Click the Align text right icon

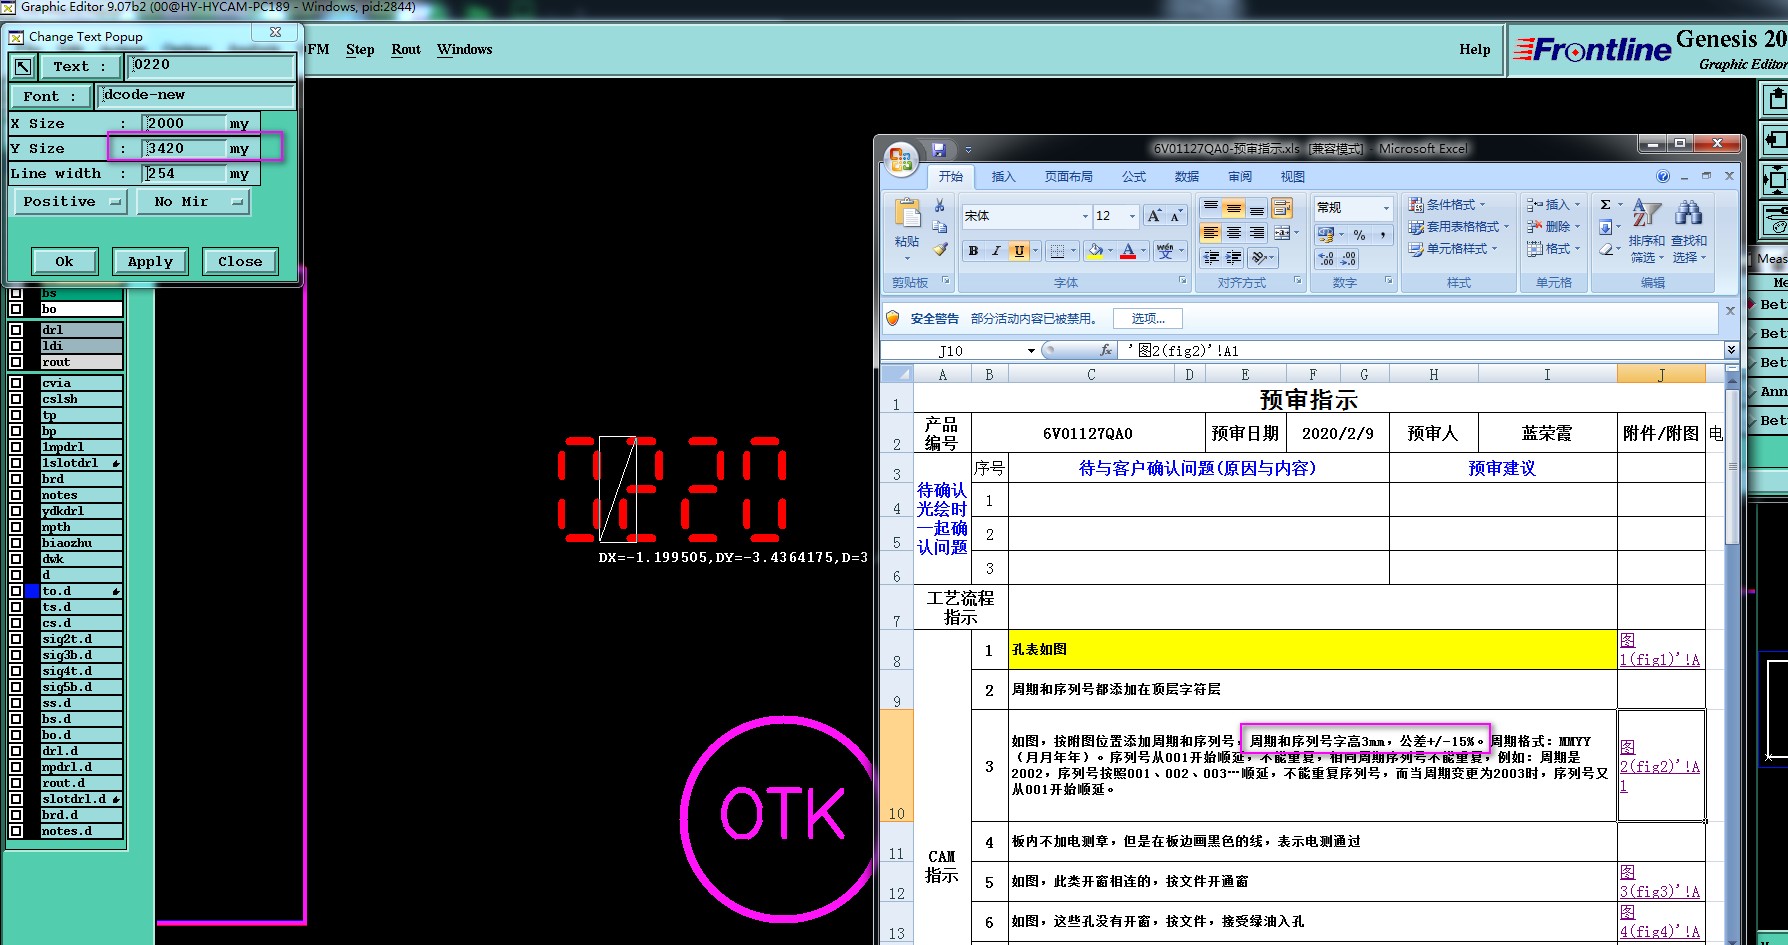(1257, 233)
